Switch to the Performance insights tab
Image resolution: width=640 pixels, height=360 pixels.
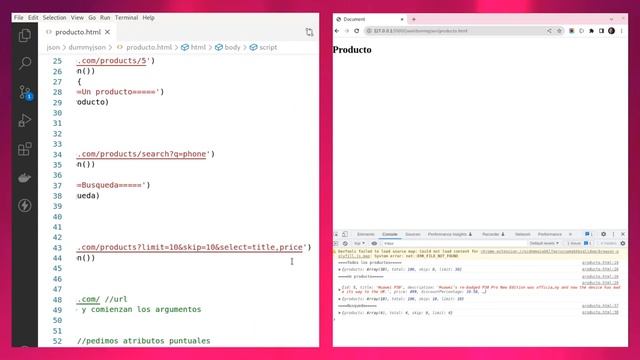click(x=450, y=234)
